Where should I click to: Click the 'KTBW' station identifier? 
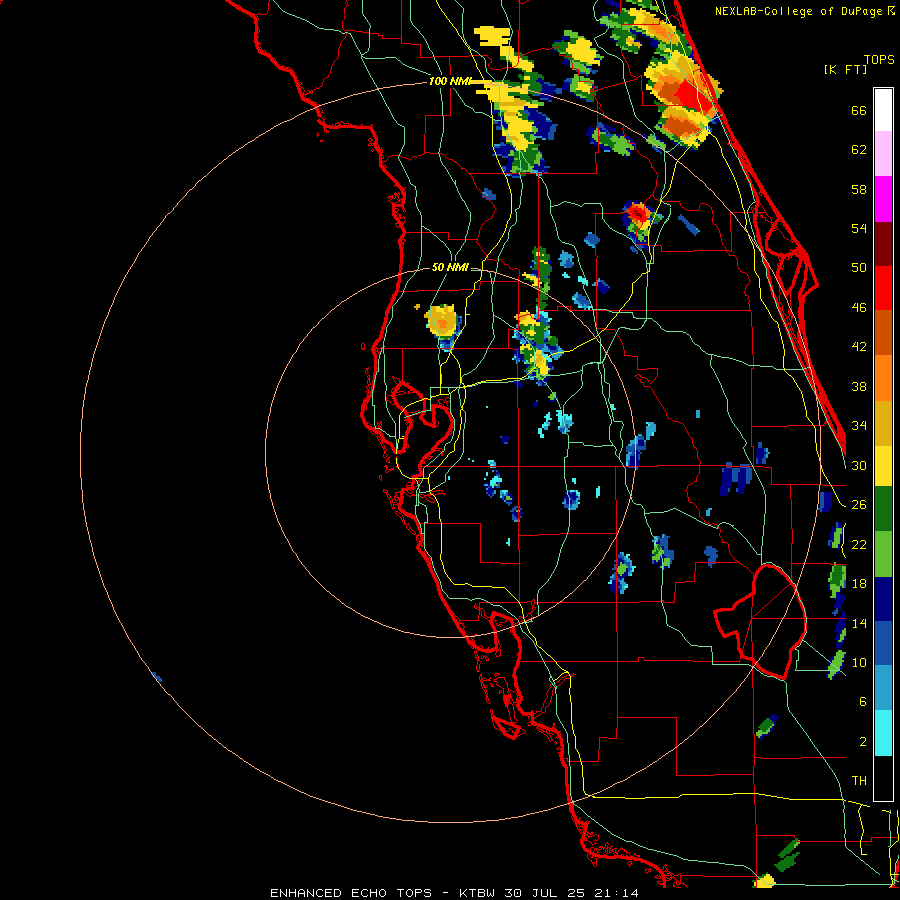coord(476,893)
